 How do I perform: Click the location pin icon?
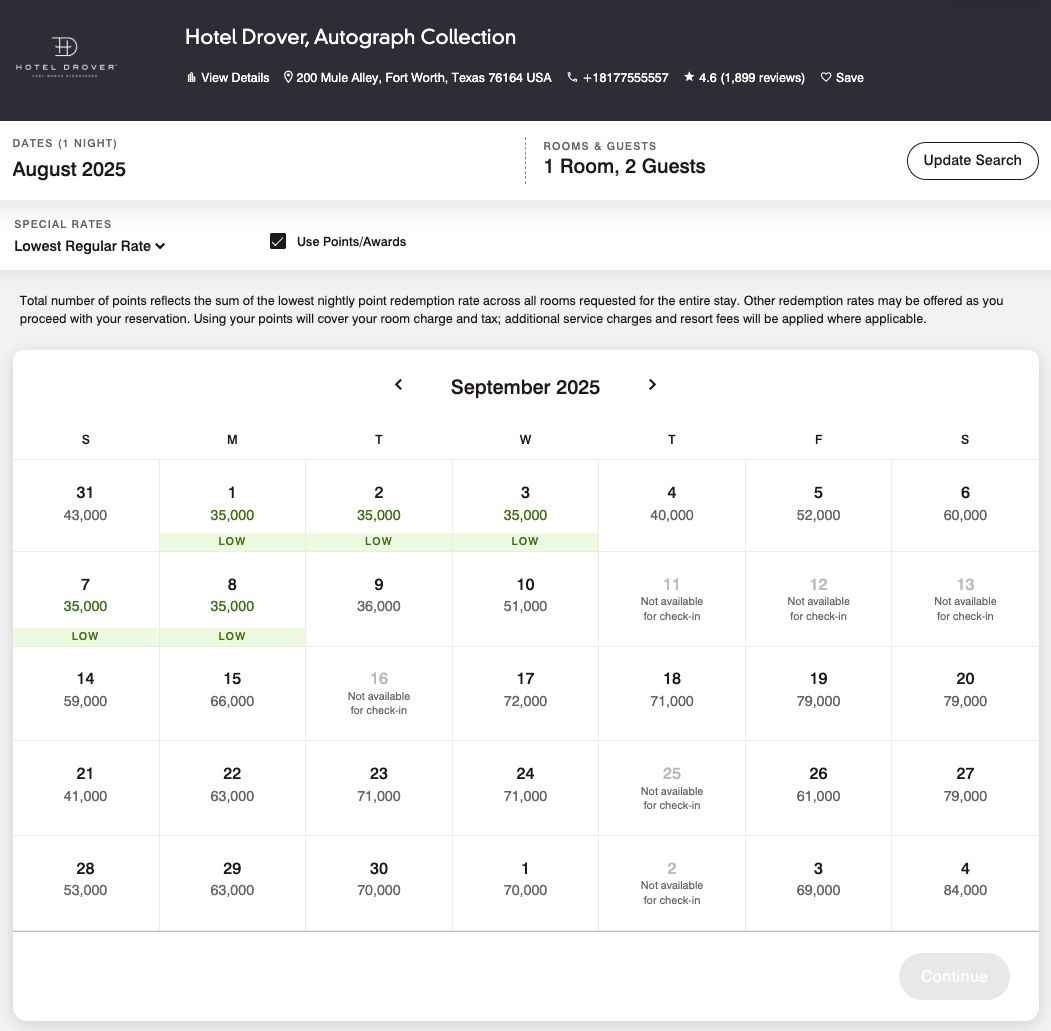click(288, 77)
